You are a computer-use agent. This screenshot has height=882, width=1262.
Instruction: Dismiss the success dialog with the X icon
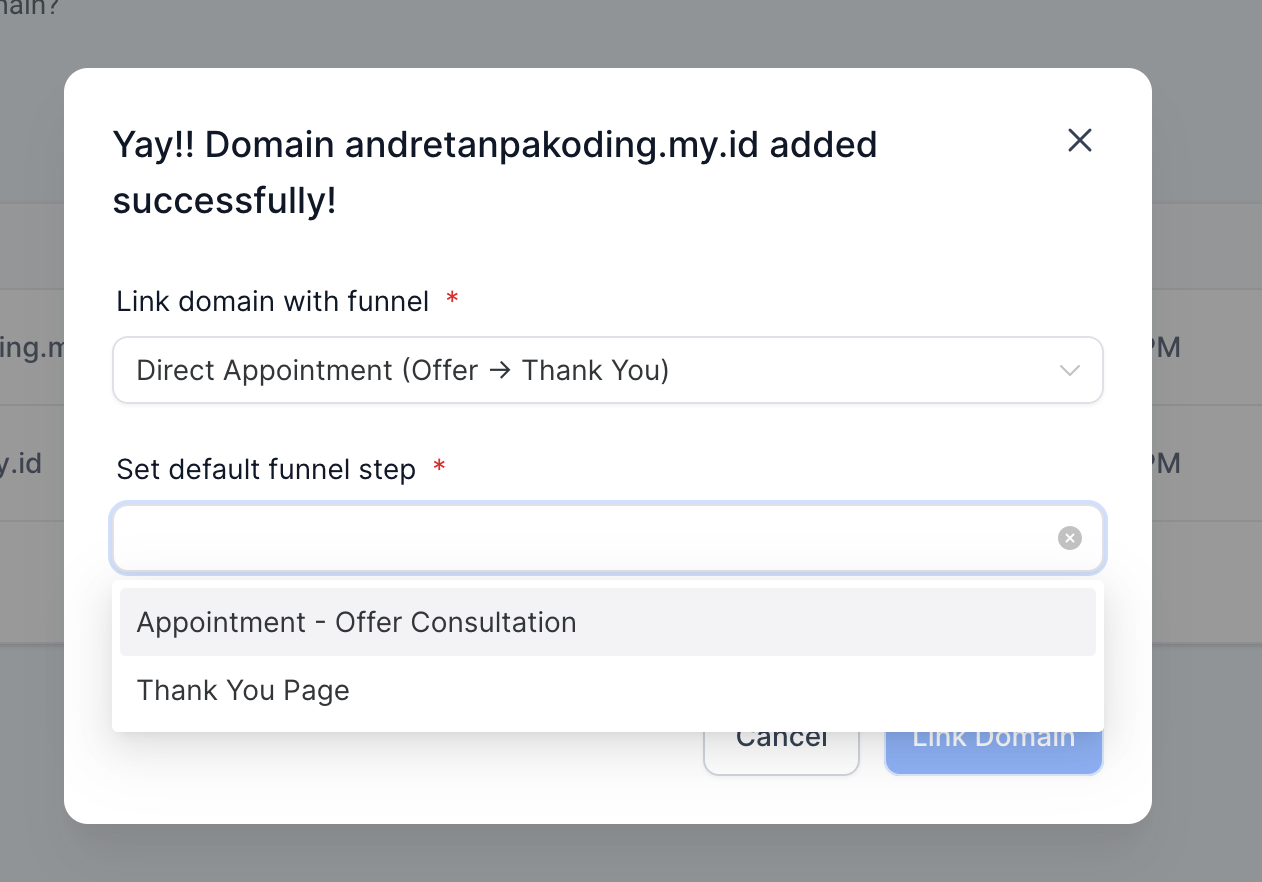pos(1080,140)
